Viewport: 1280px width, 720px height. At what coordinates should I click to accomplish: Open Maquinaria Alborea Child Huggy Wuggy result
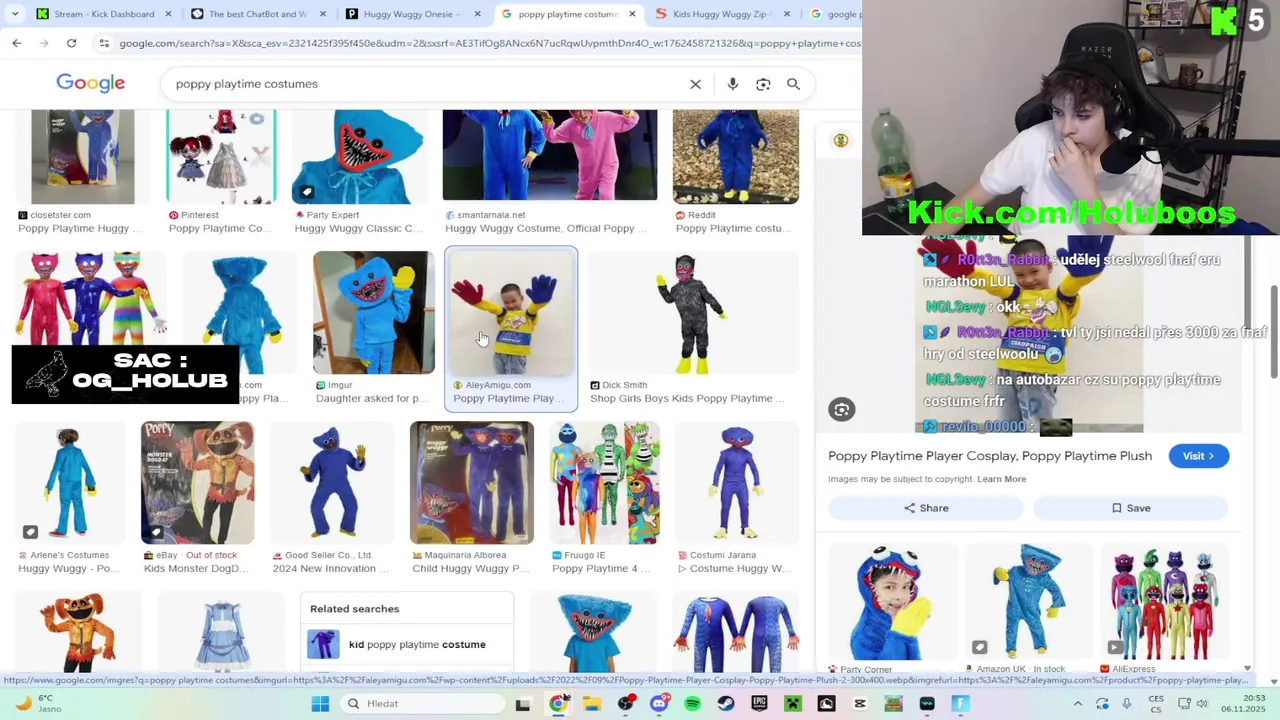point(471,499)
